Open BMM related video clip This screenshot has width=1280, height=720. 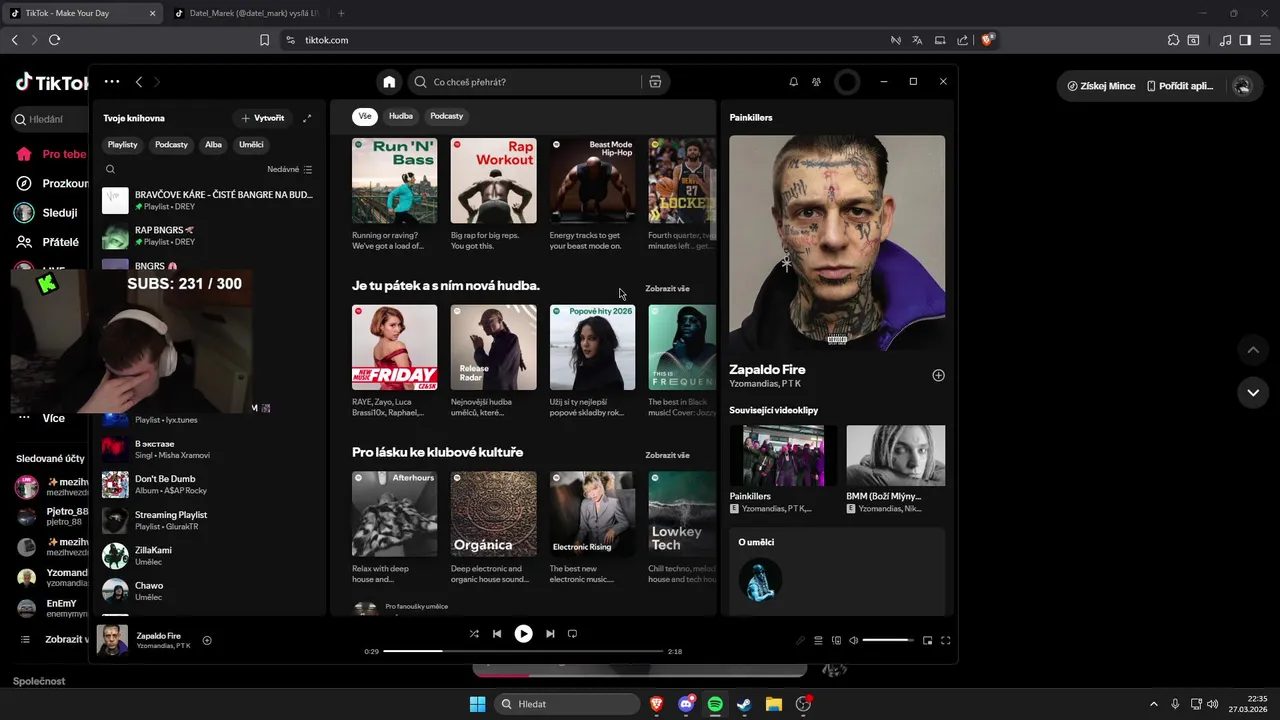895,469
